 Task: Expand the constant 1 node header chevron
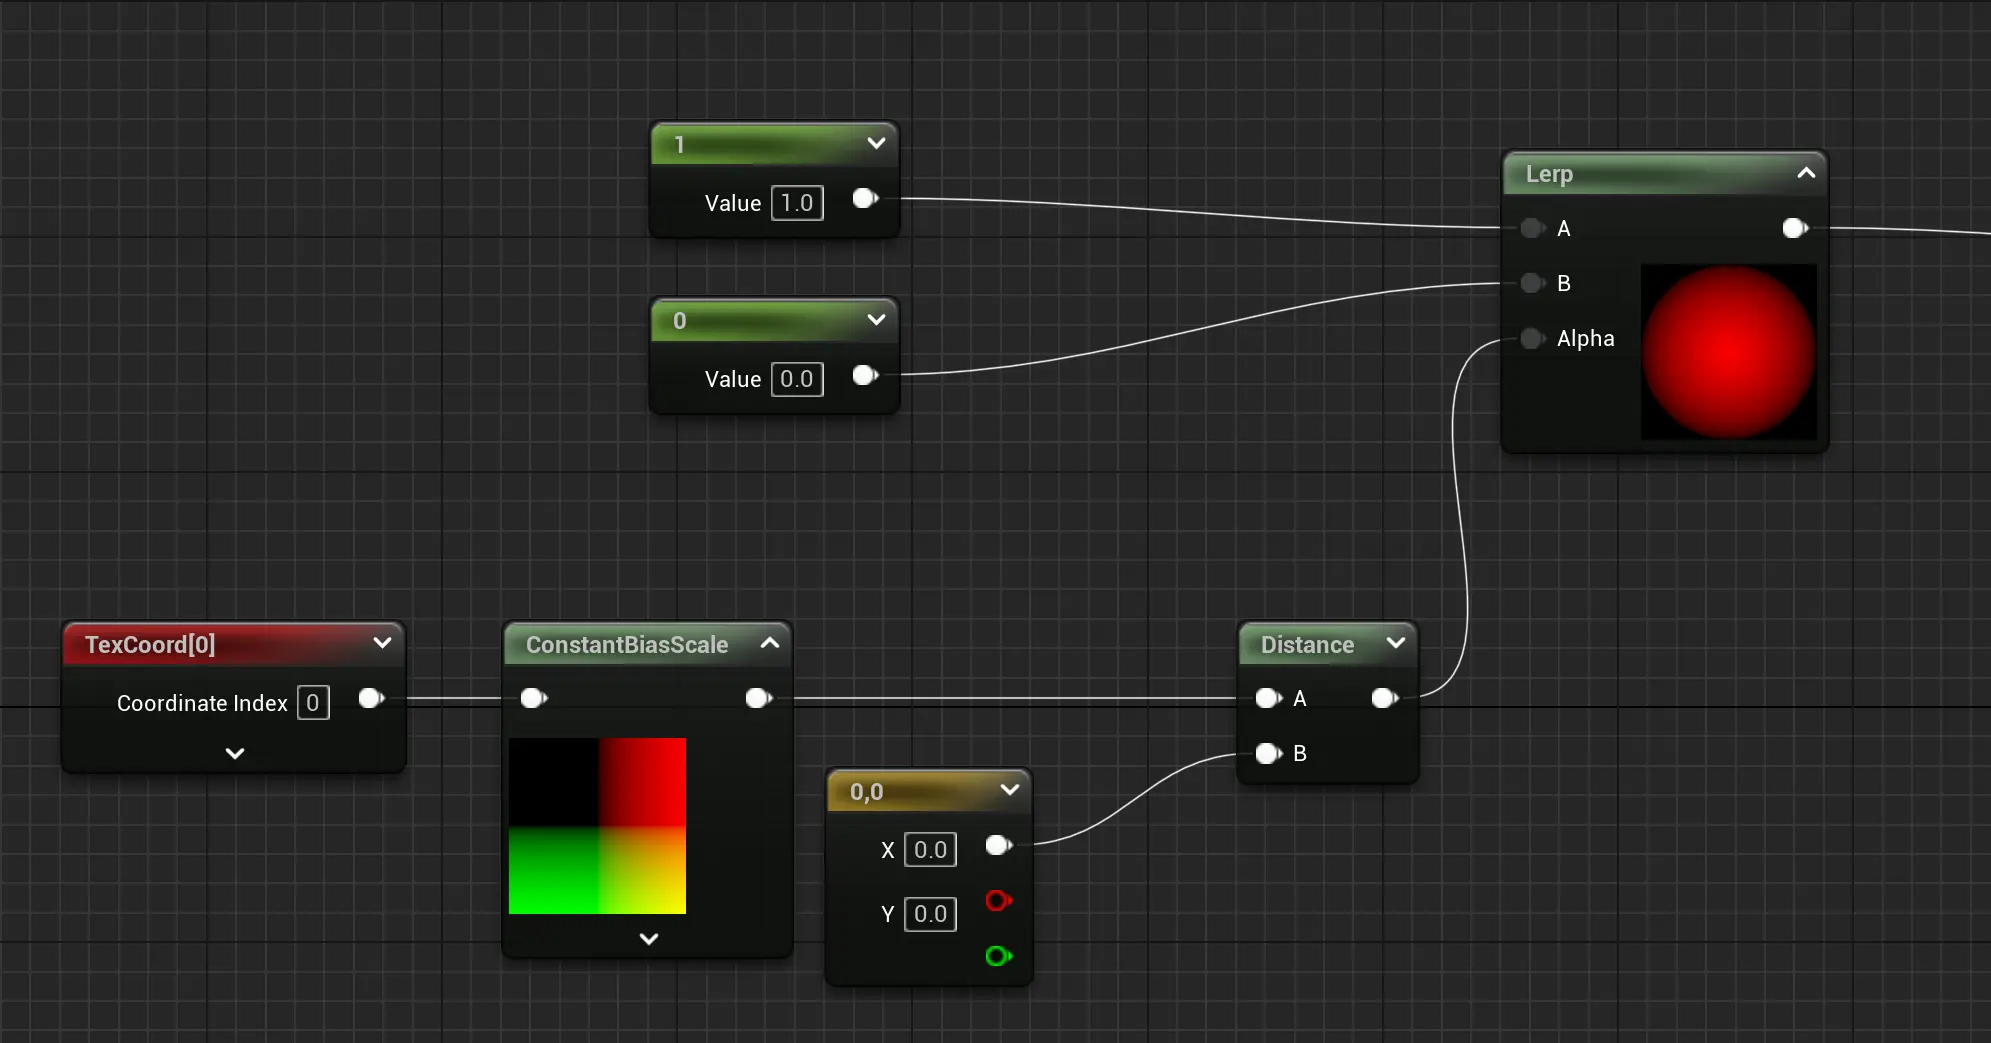coord(876,143)
